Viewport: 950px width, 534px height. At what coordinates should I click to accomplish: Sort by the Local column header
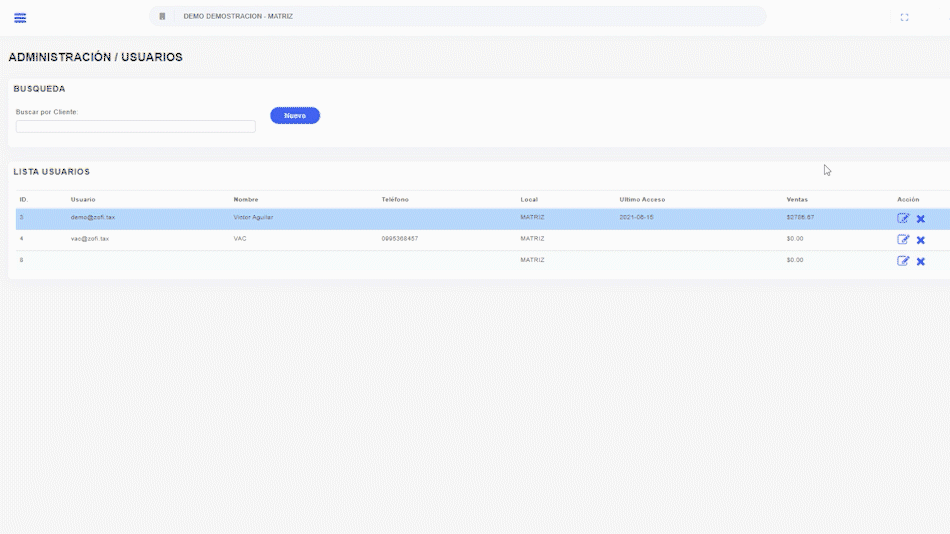pyautogui.click(x=529, y=200)
